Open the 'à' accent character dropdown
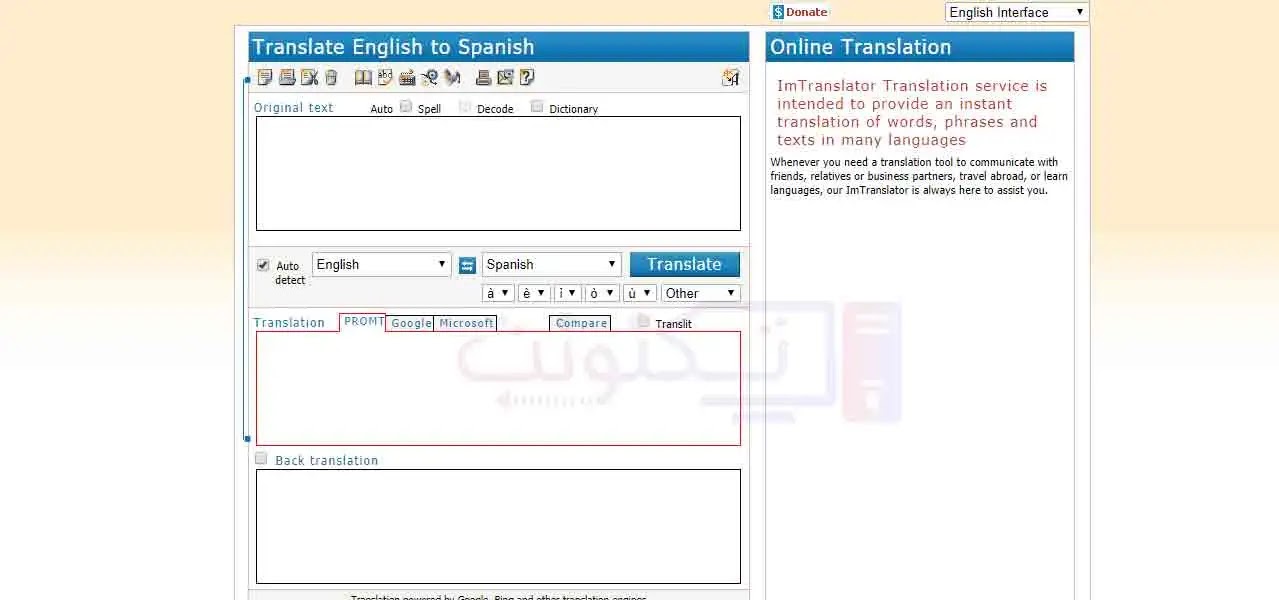 click(x=498, y=293)
